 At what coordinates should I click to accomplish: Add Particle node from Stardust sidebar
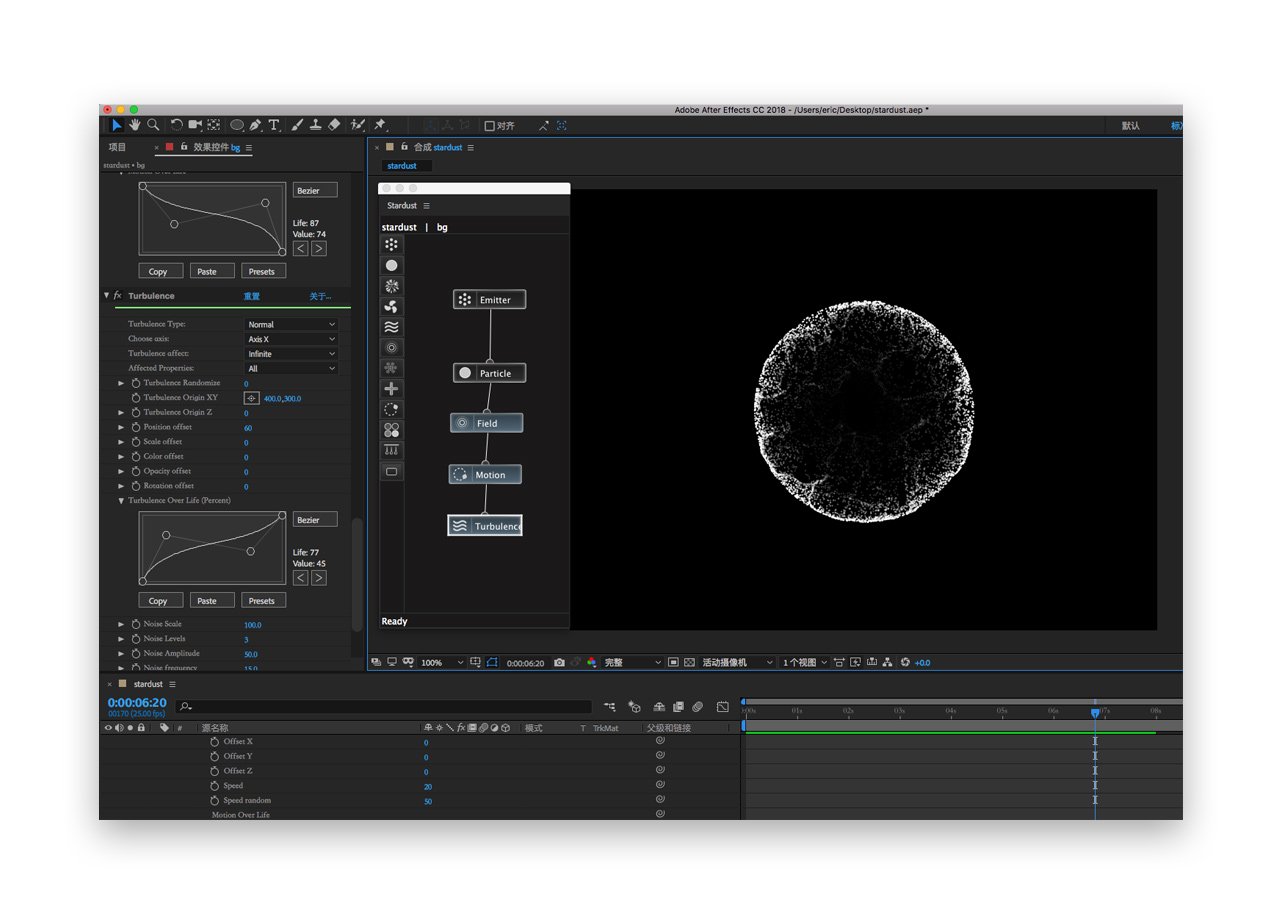(392, 265)
